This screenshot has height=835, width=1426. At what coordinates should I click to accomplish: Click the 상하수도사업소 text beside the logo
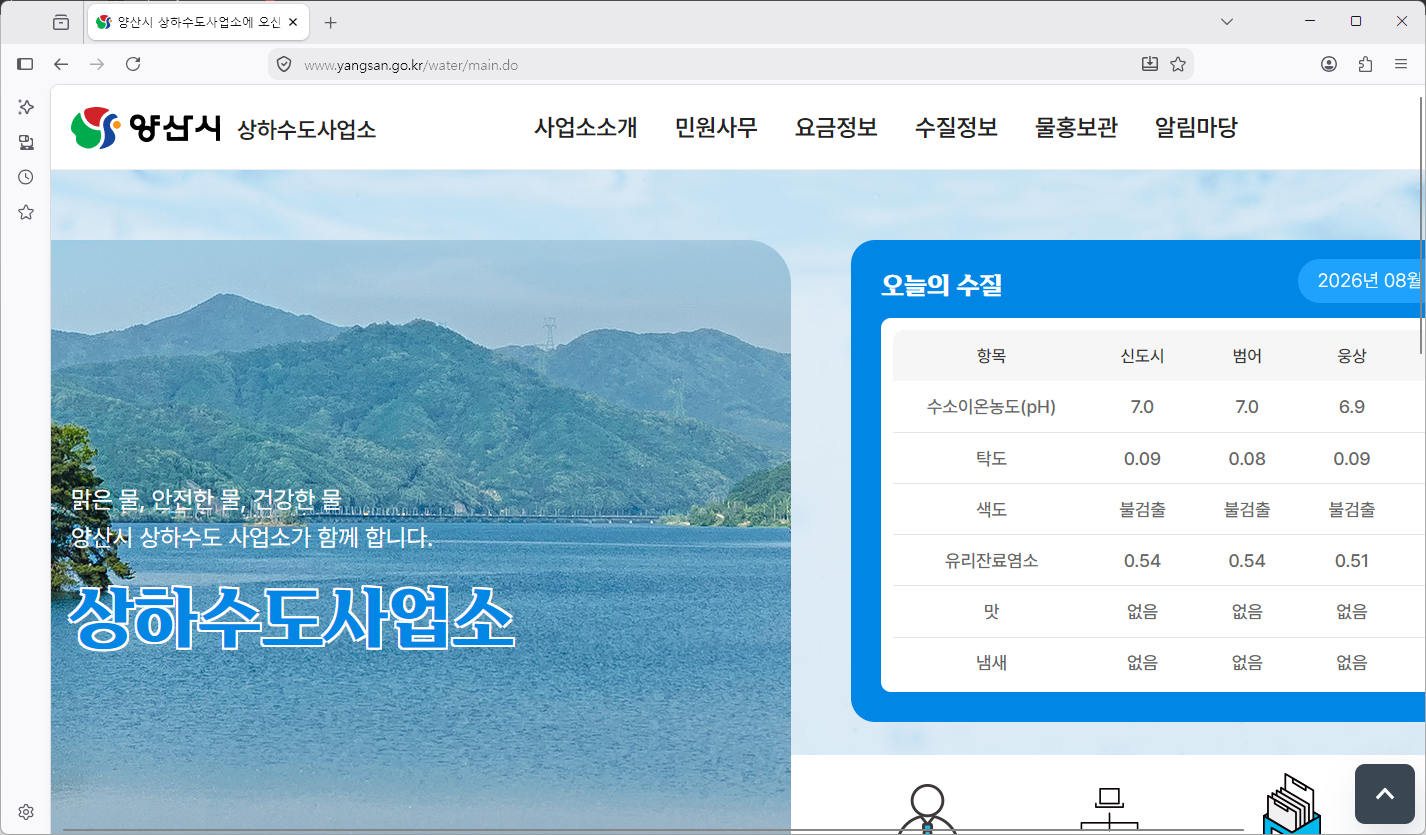307,129
